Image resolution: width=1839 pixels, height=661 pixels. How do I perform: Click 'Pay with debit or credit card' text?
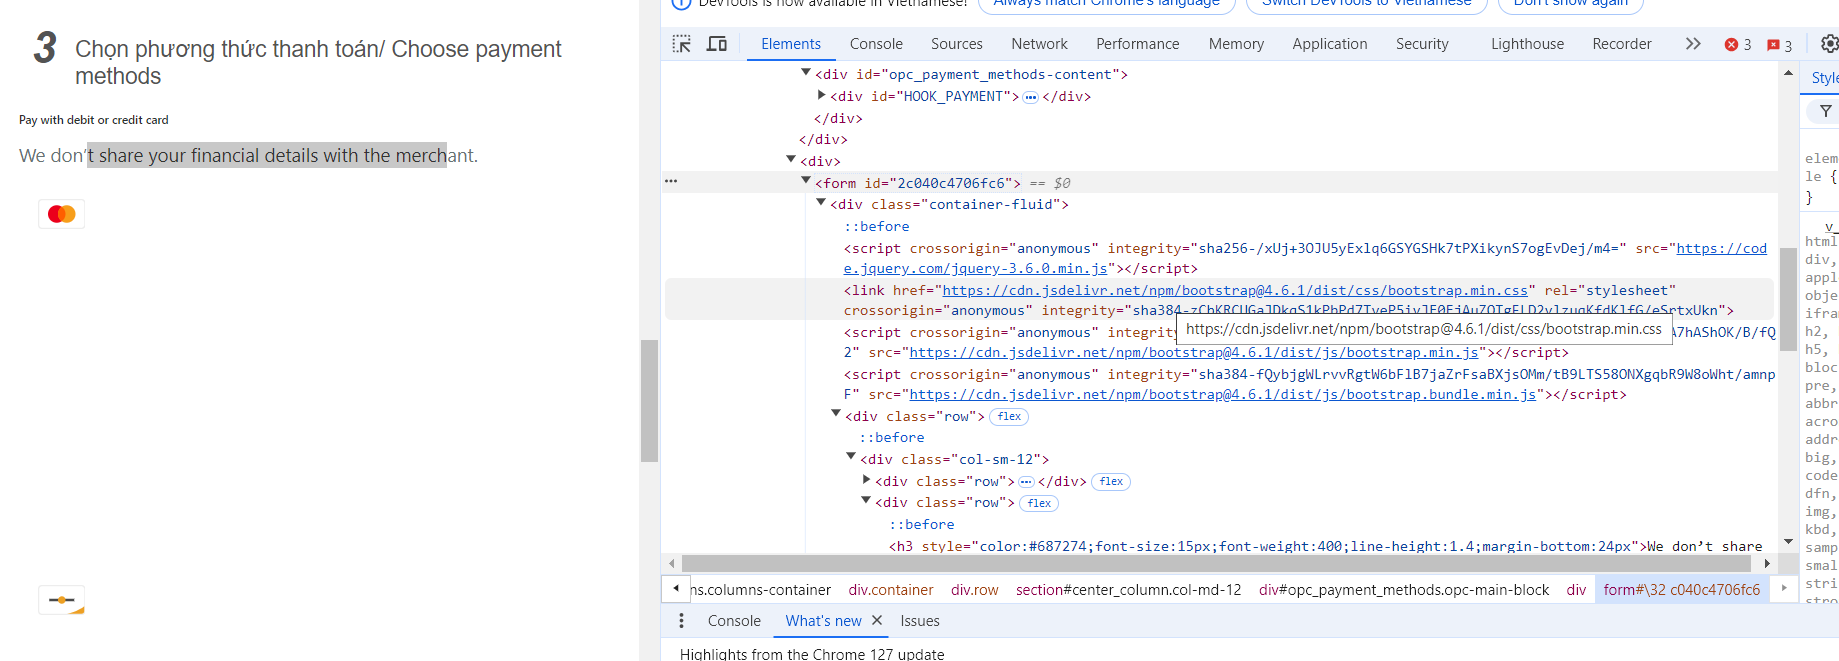[94, 120]
